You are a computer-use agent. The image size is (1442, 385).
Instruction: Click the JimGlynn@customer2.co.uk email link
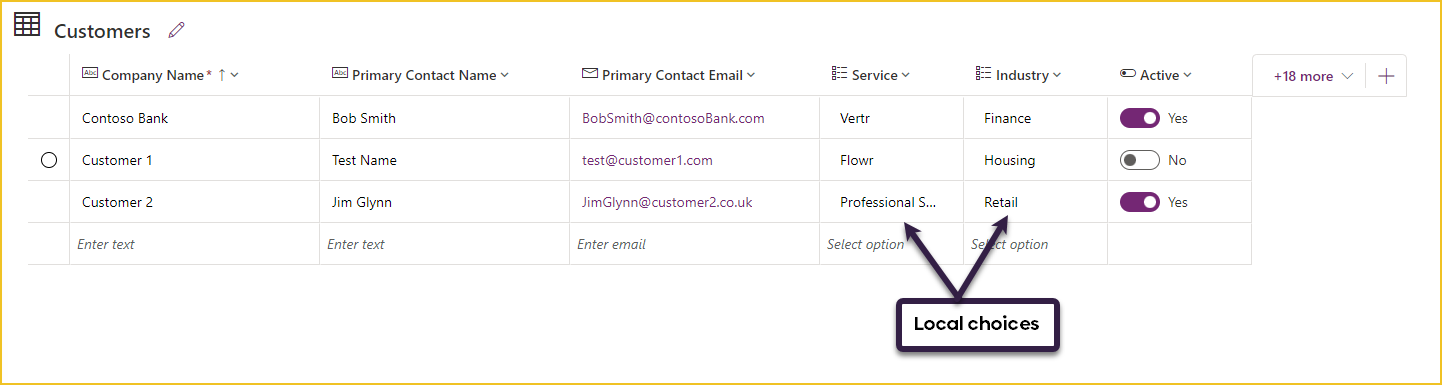(667, 202)
